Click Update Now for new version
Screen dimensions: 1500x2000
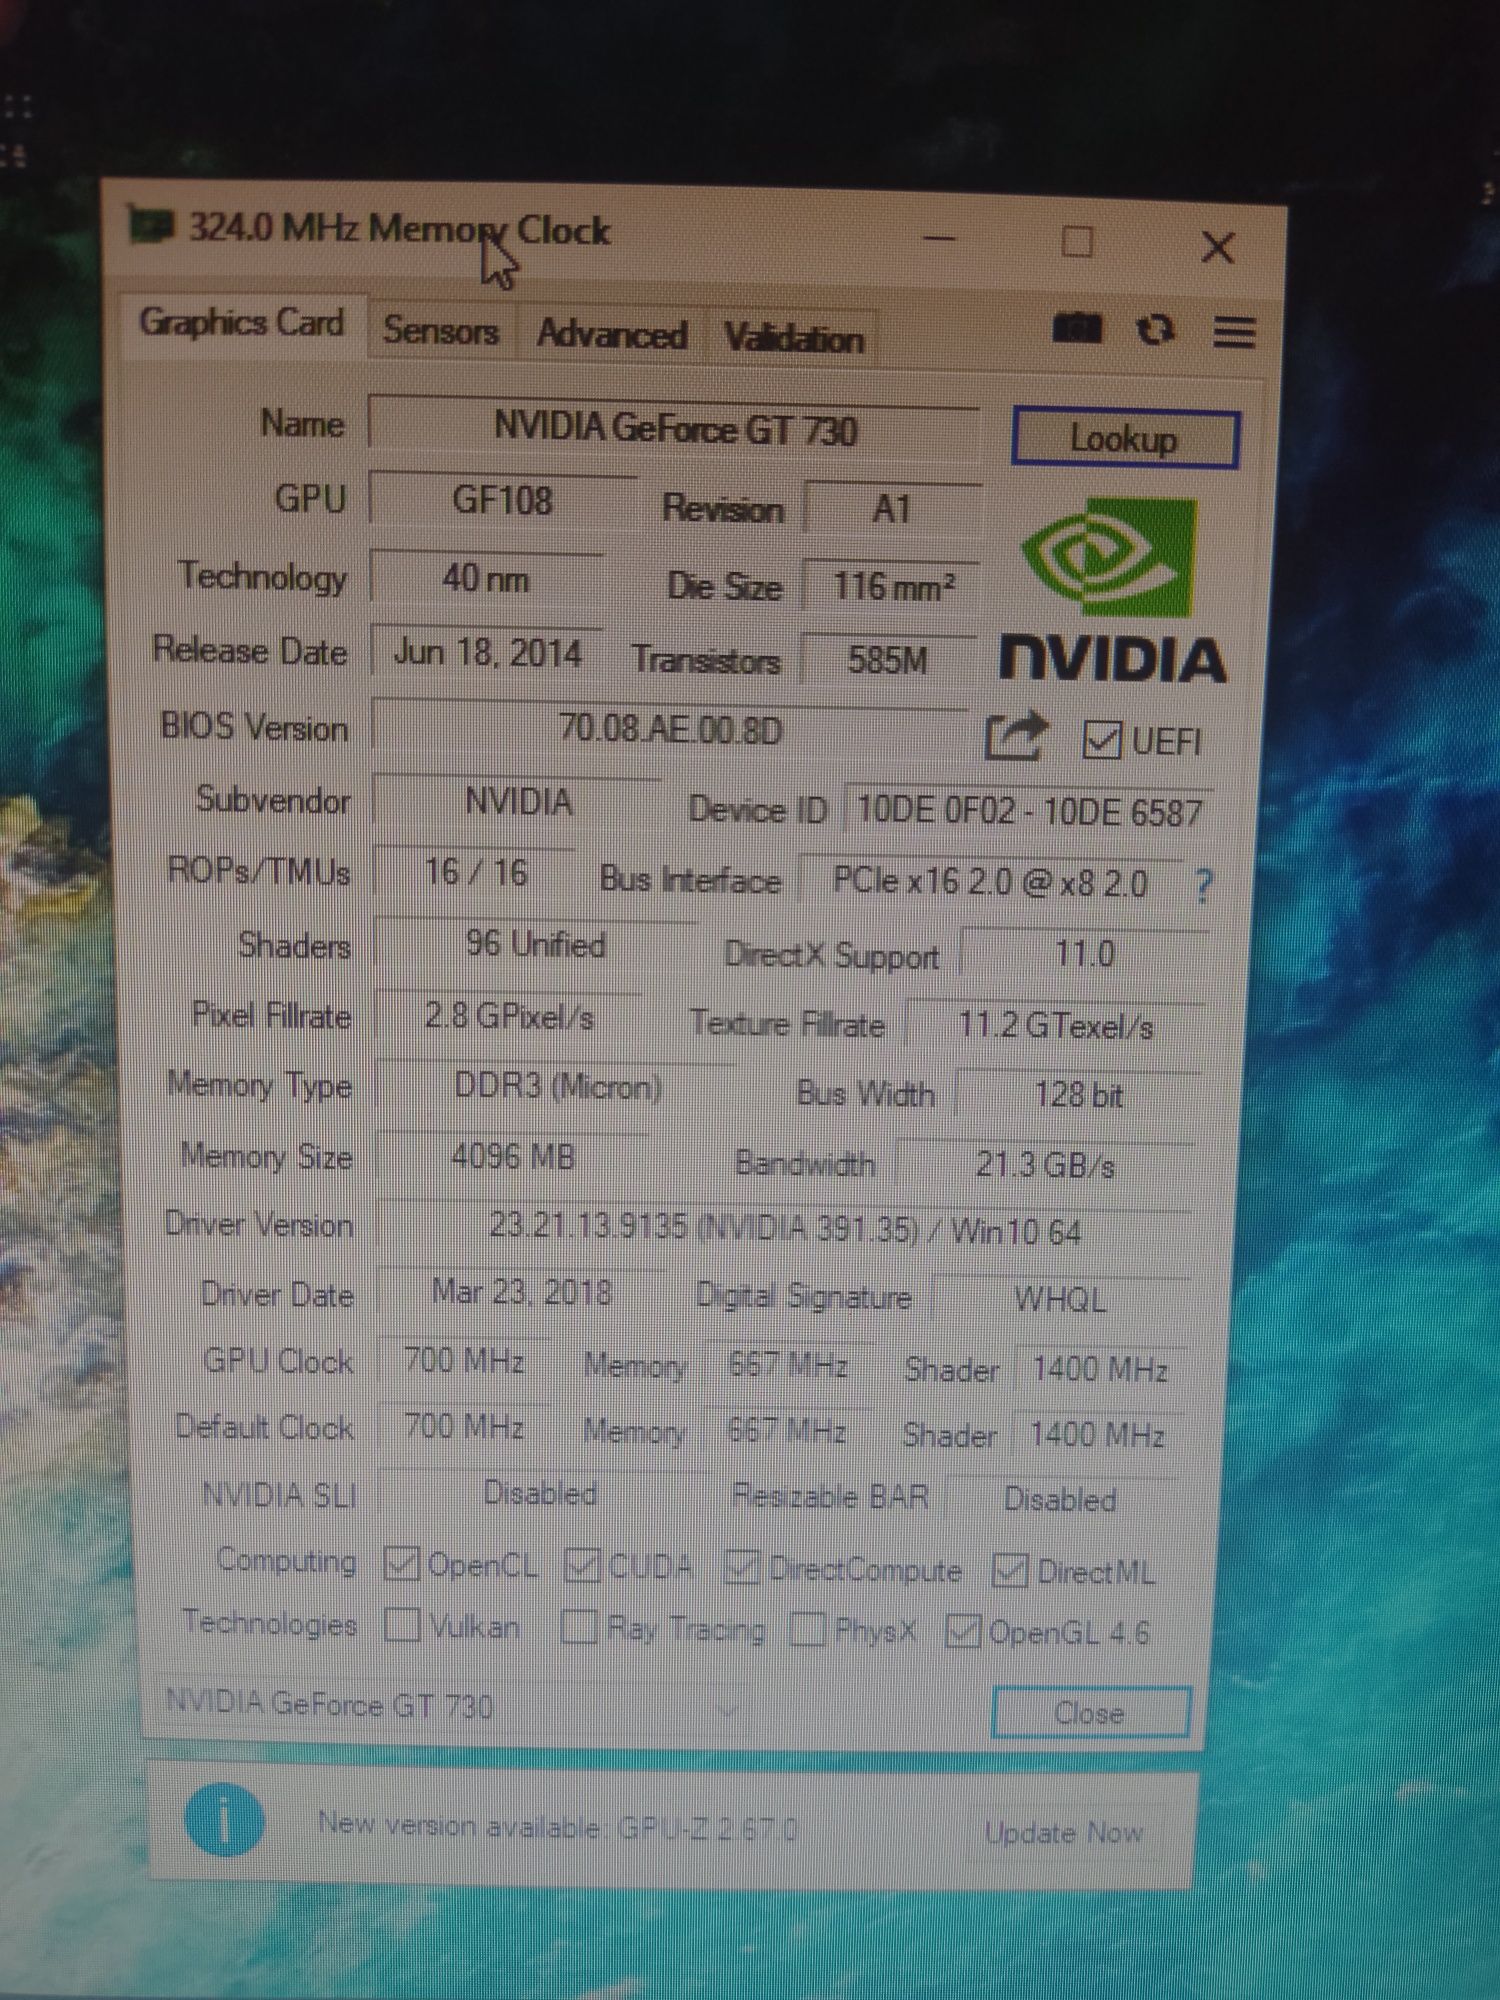(x=1063, y=1833)
